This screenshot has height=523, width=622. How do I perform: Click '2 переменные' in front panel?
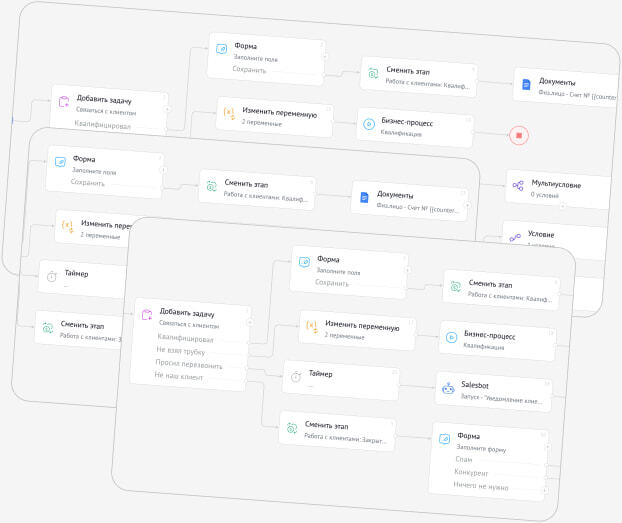pos(344,336)
